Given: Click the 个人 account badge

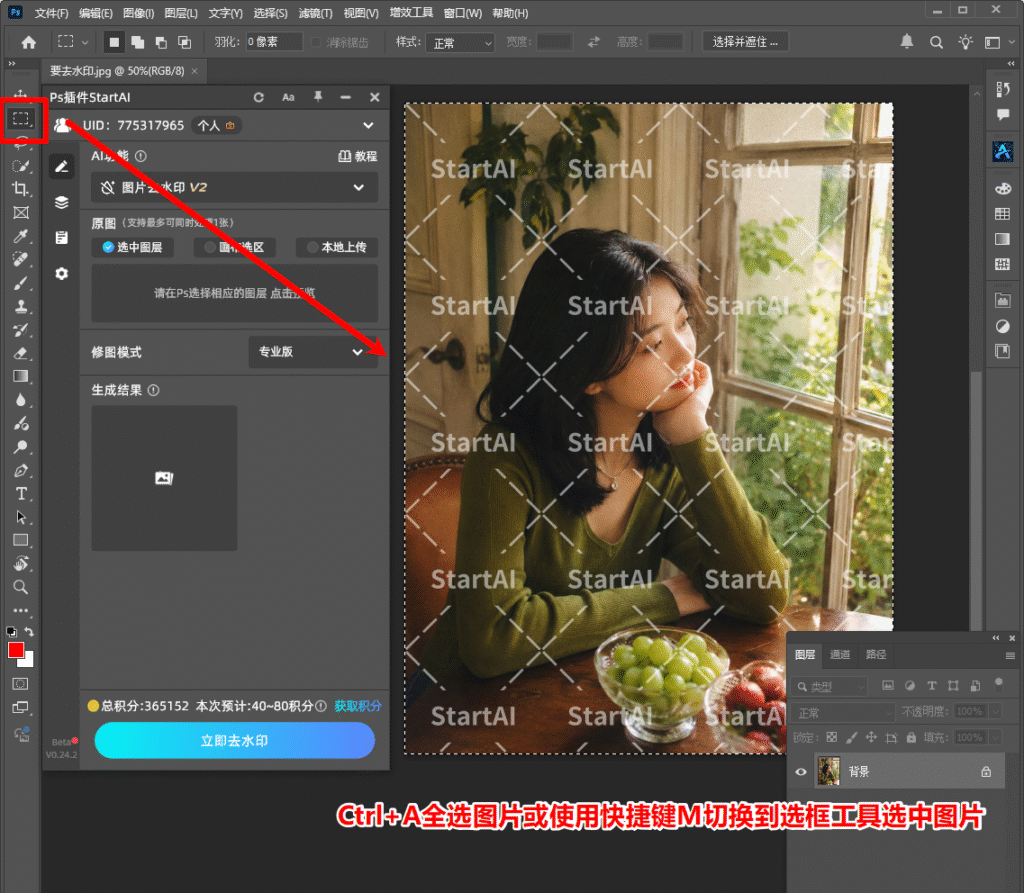Looking at the screenshot, I should [x=216, y=125].
